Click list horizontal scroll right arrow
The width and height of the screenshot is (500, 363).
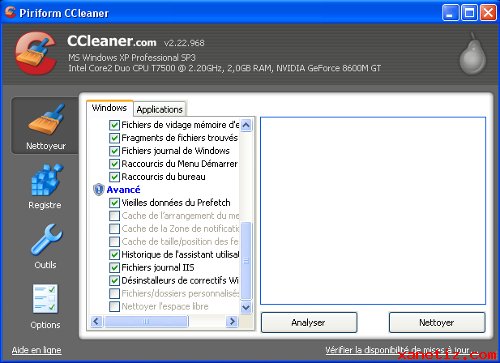[232, 321]
